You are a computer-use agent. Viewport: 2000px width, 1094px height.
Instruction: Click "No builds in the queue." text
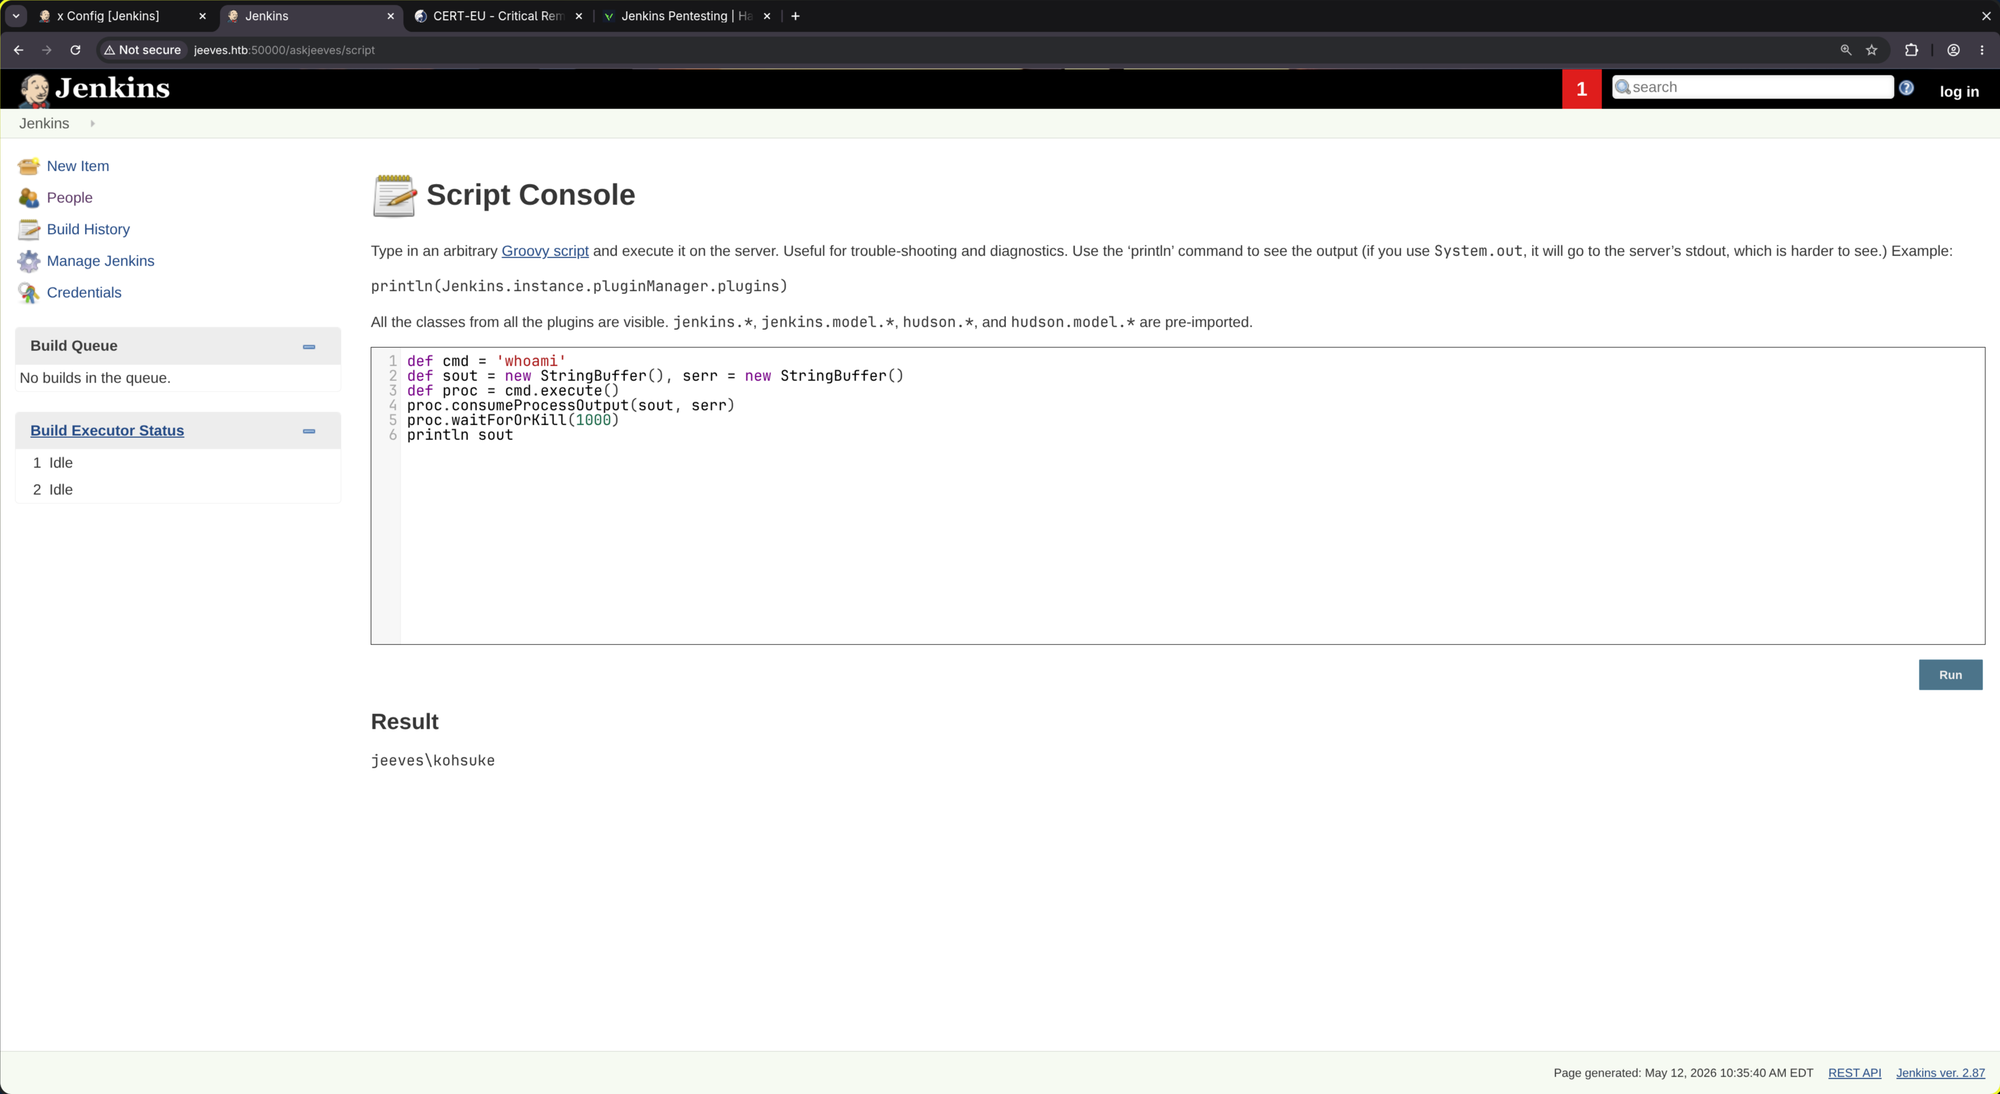coord(95,378)
